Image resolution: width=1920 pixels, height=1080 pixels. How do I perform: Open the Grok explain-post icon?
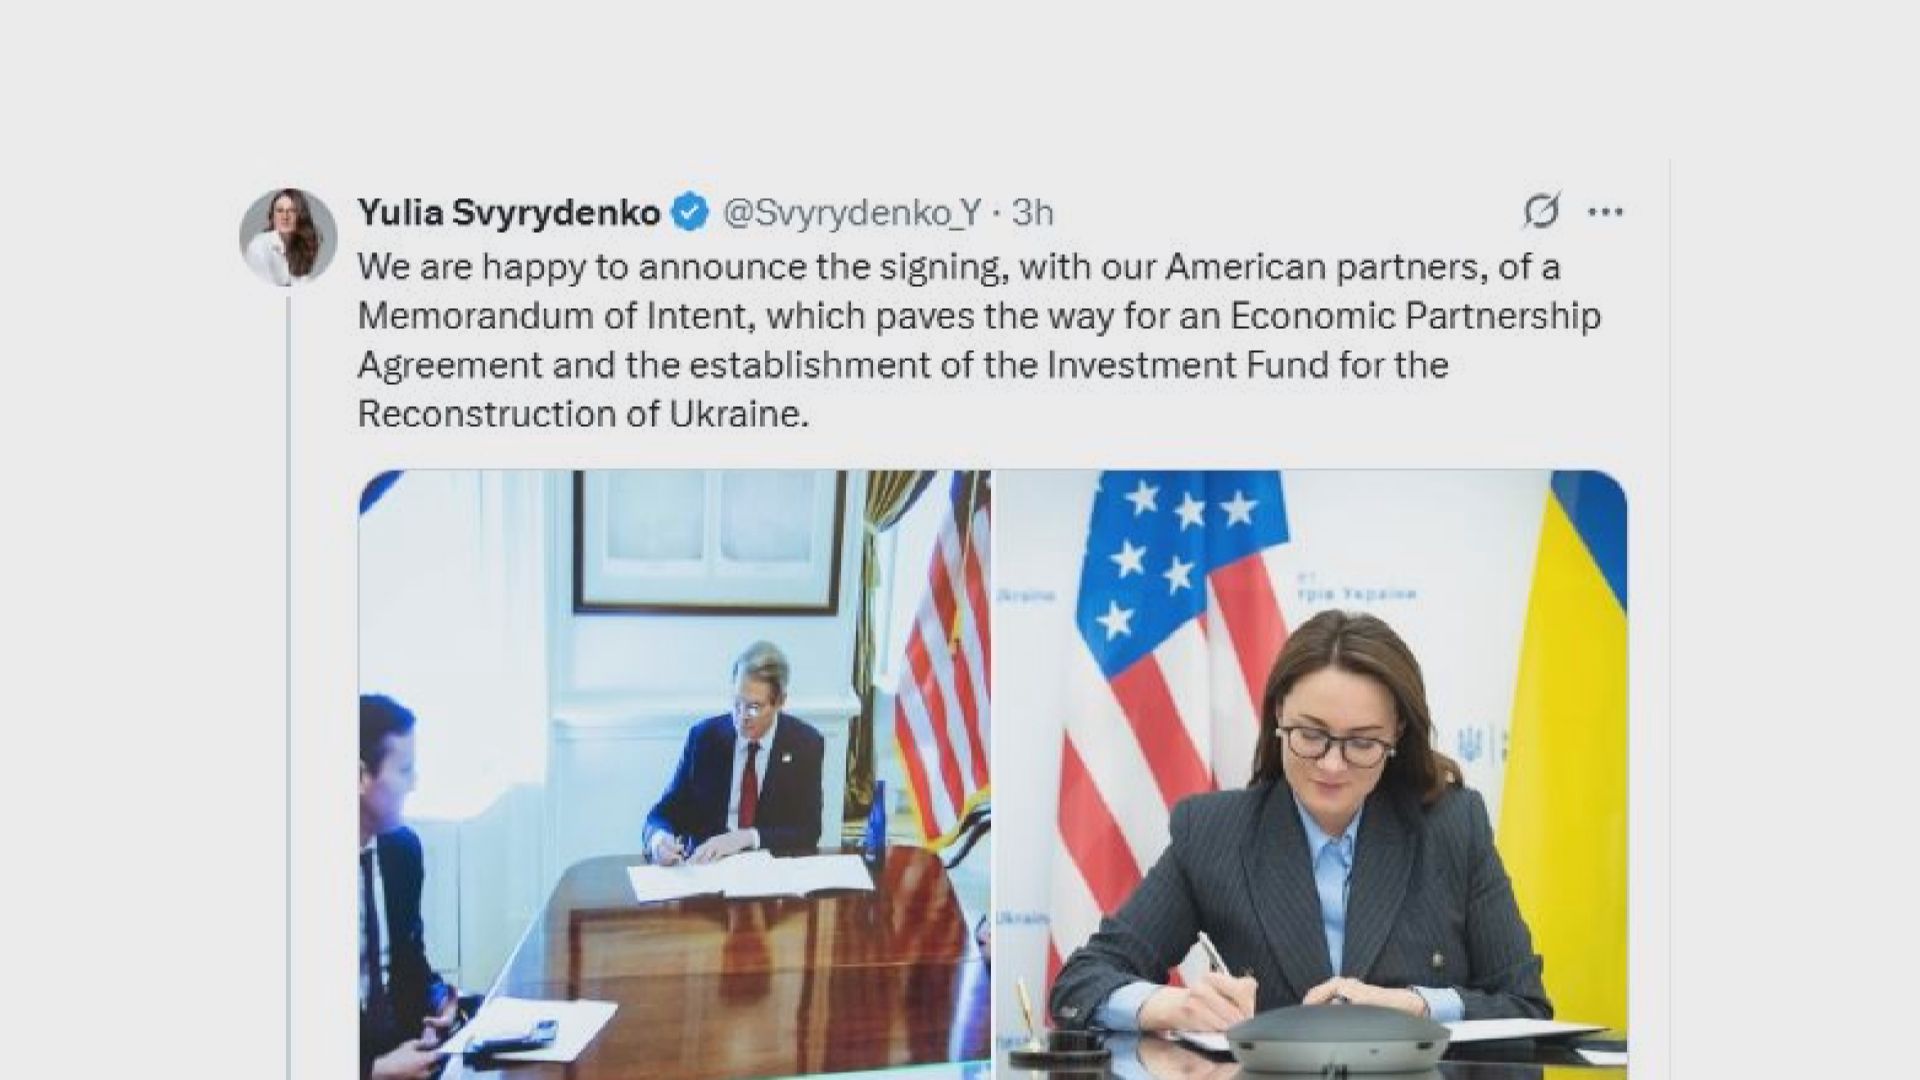(1541, 211)
